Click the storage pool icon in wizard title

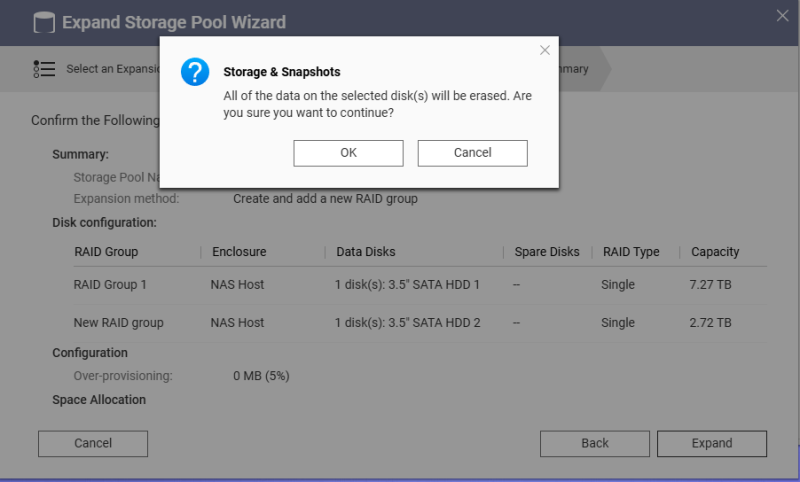click(x=44, y=21)
